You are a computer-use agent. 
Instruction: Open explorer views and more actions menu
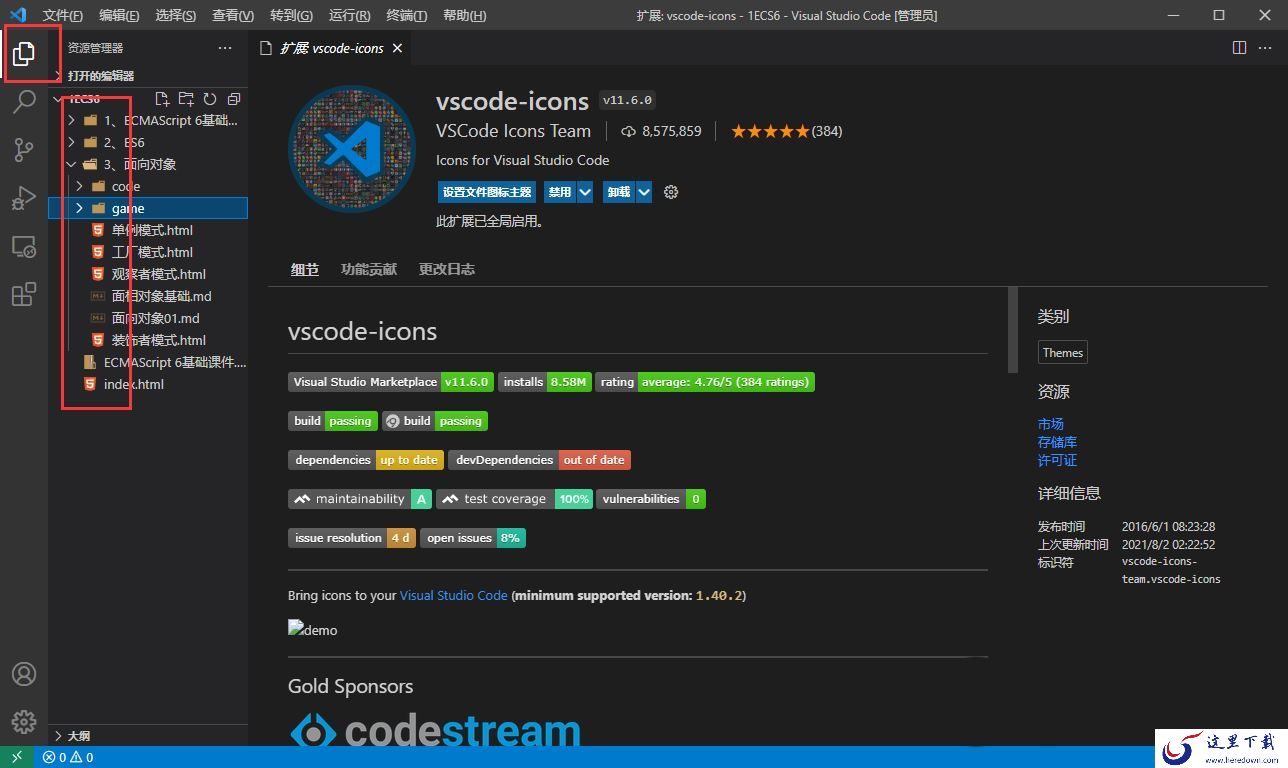[x=225, y=48]
